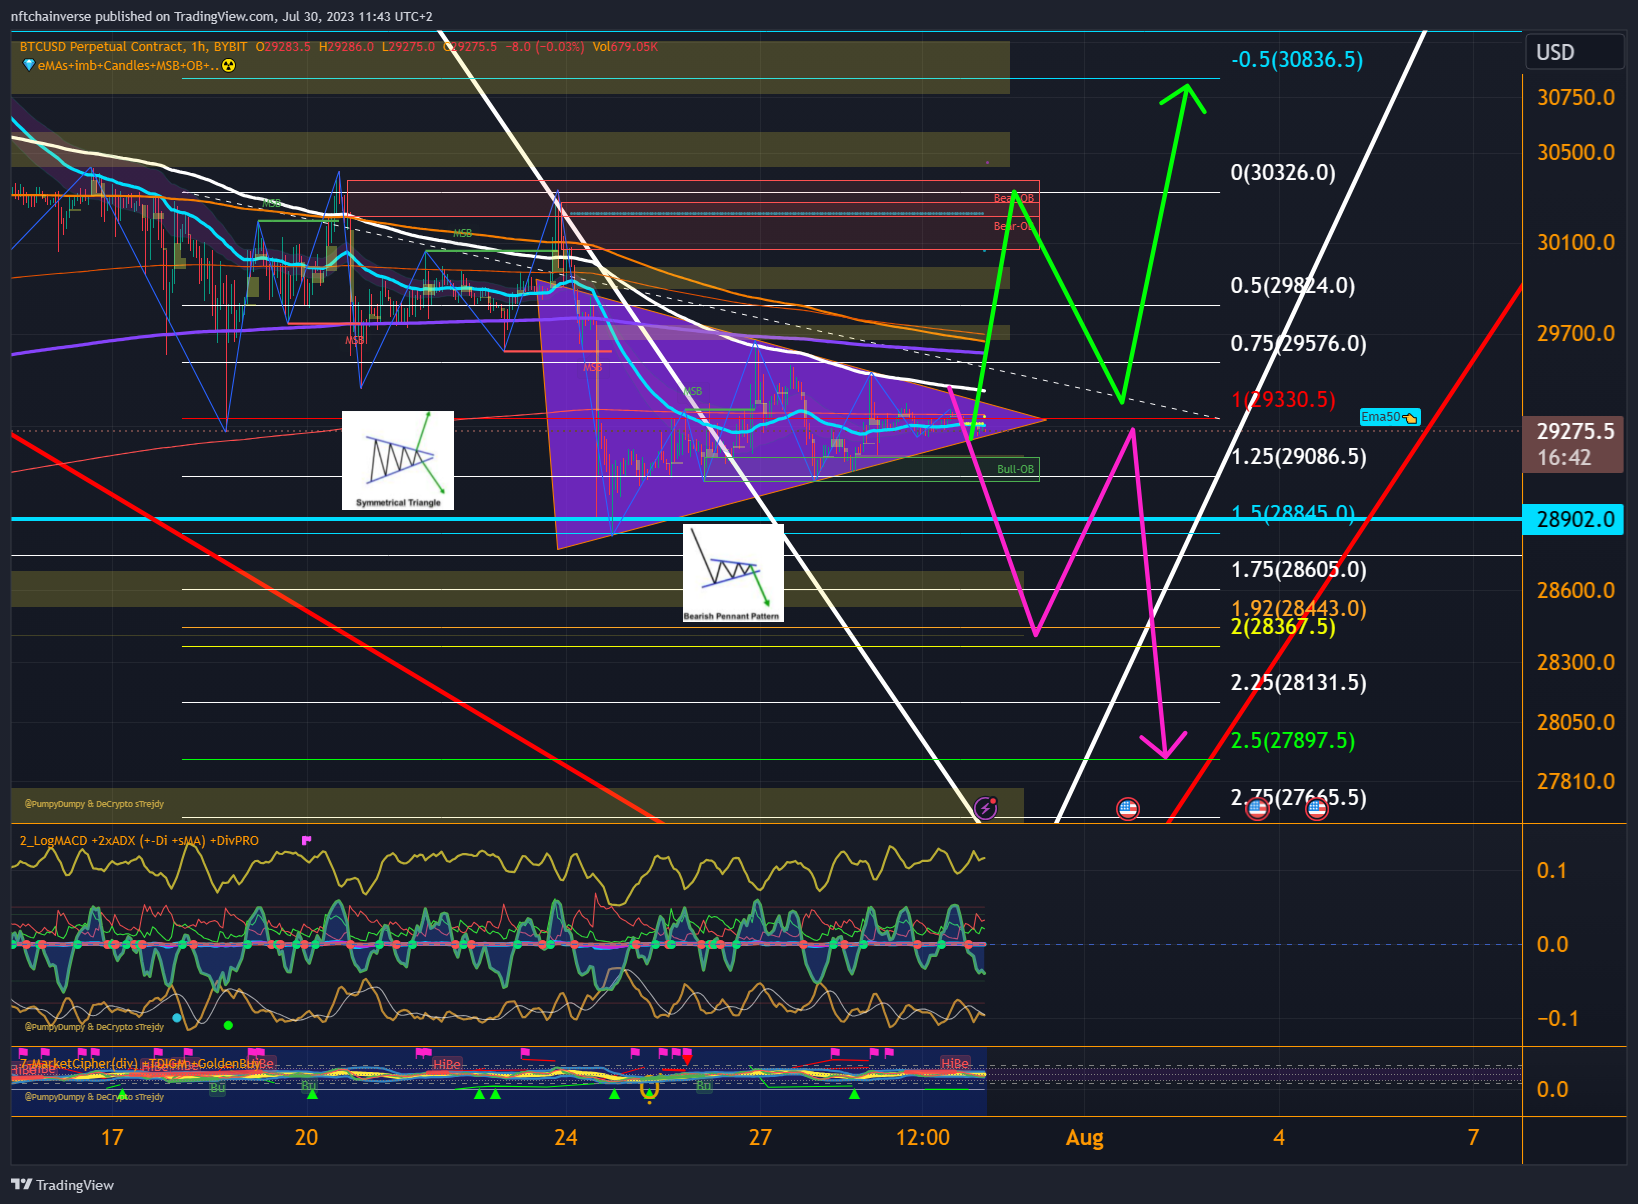
Task: Click the radioactive icon after indicator name
Action: [229, 66]
